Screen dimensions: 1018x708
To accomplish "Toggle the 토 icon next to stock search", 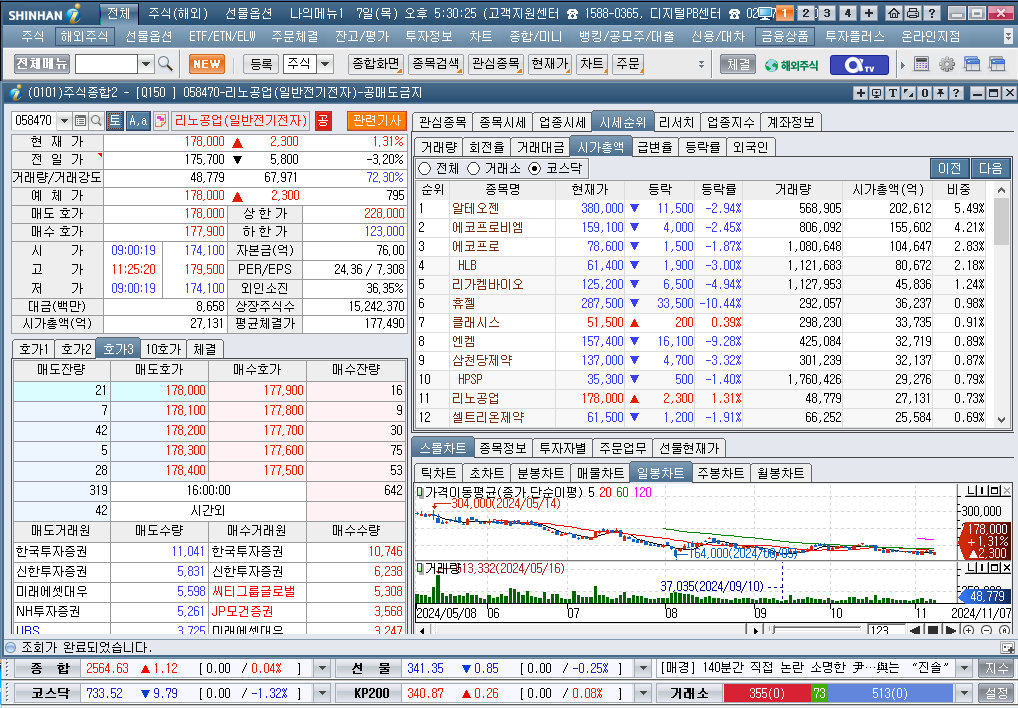I will point(114,120).
